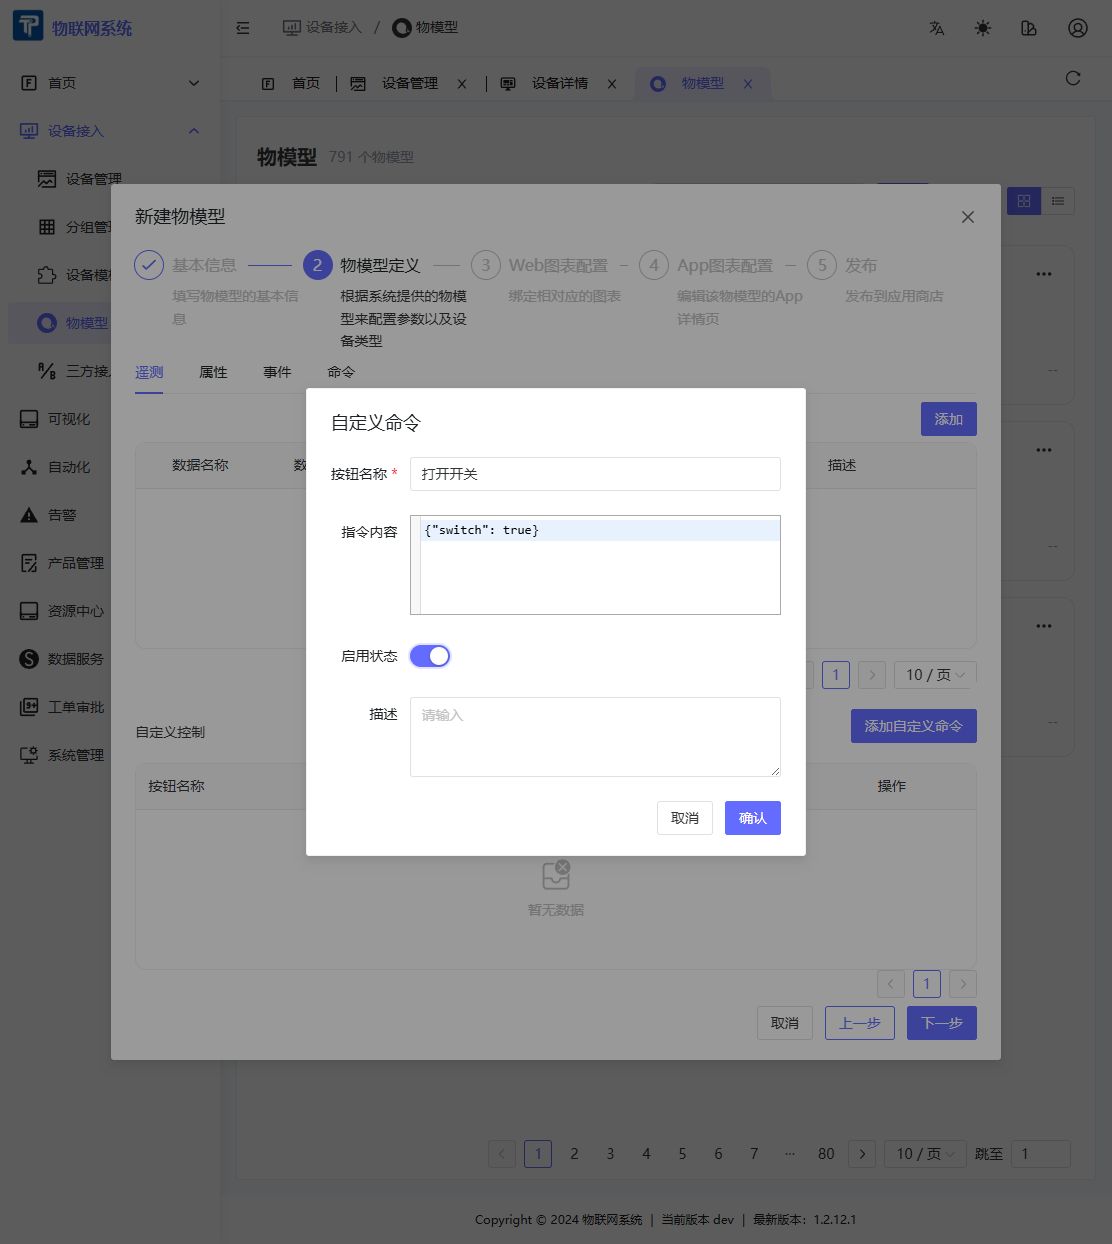Switch to the 属性 tab
This screenshot has width=1112, height=1244.
pos(213,372)
